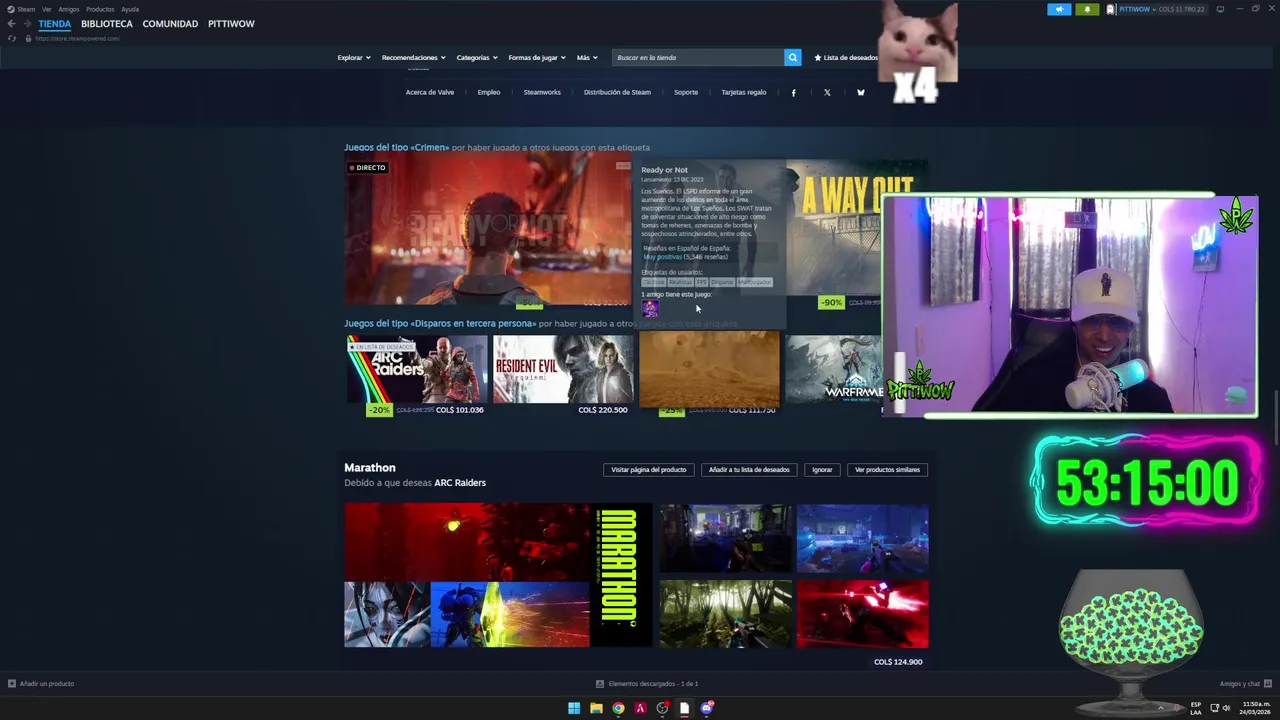Click the plus icon for Añadir un producto
Image resolution: width=1280 pixels, height=720 pixels.
pyautogui.click(x=12, y=684)
